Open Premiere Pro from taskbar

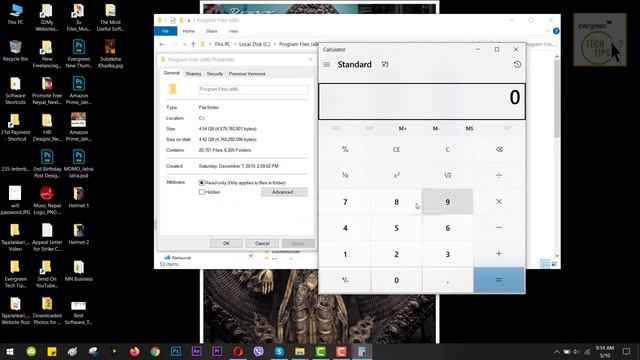[217, 351]
